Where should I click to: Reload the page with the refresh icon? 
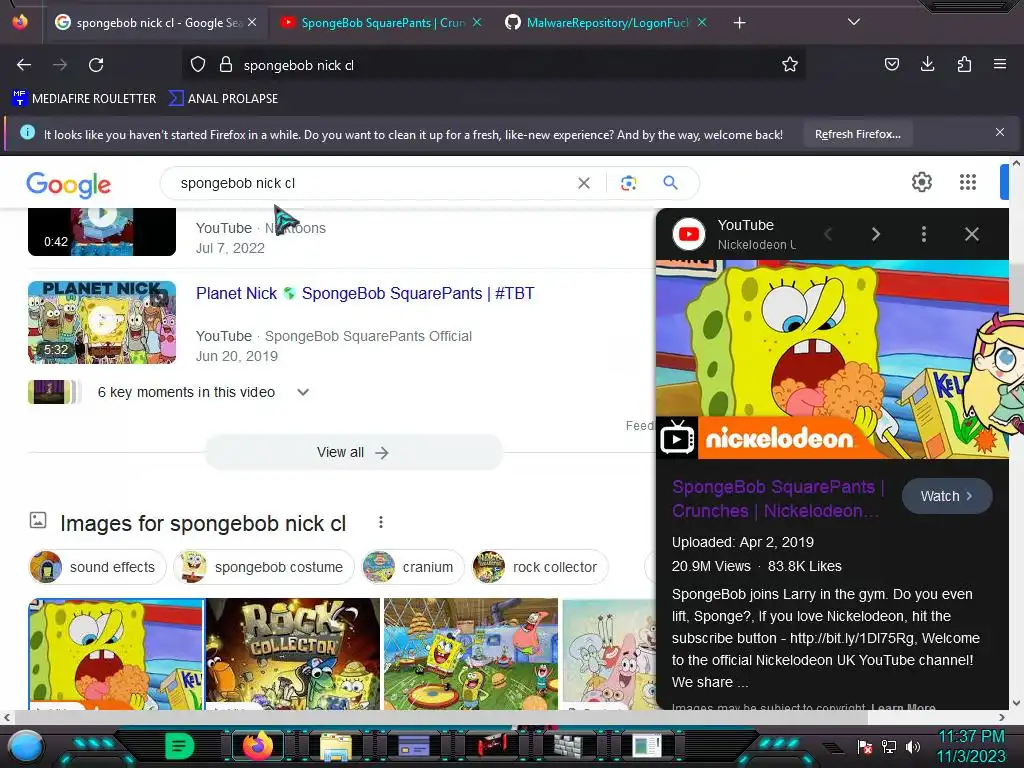96,65
